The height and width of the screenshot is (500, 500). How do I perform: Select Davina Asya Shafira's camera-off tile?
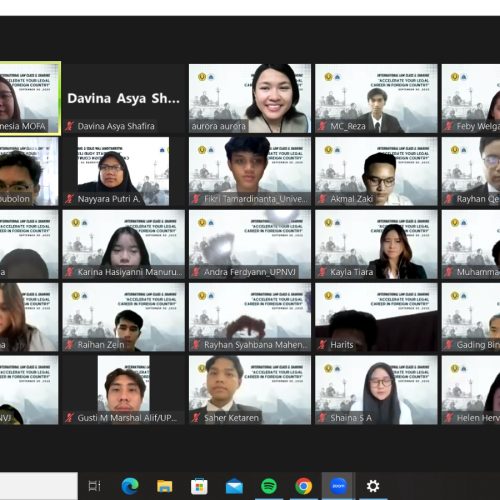(x=124, y=98)
